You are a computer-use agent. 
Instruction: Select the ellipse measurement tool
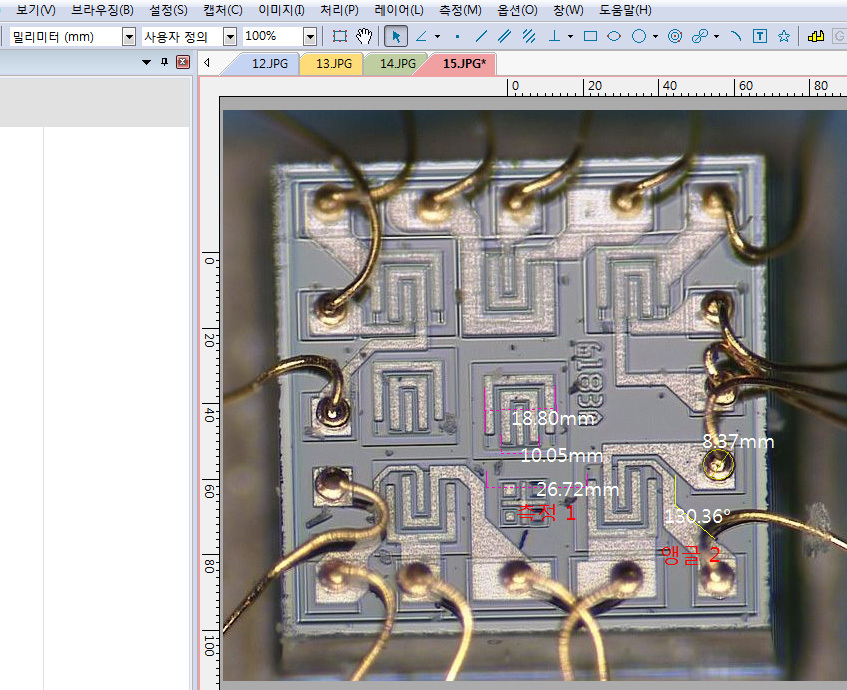tap(614, 36)
